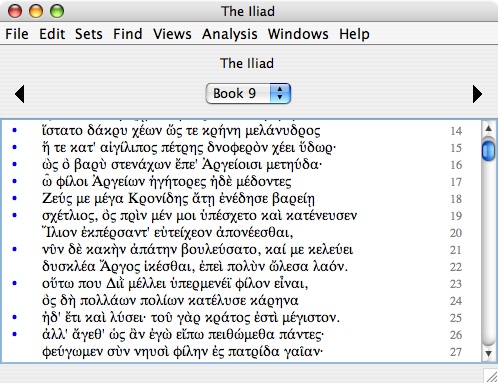Click the blue dot beside line 21
The width and height of the screenshot is (498, 383).
tap(14, 249)
